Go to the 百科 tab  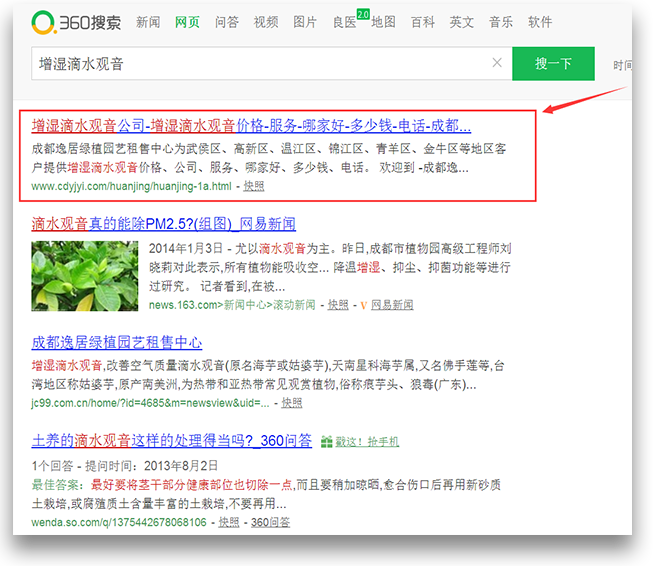click(422, 22)
